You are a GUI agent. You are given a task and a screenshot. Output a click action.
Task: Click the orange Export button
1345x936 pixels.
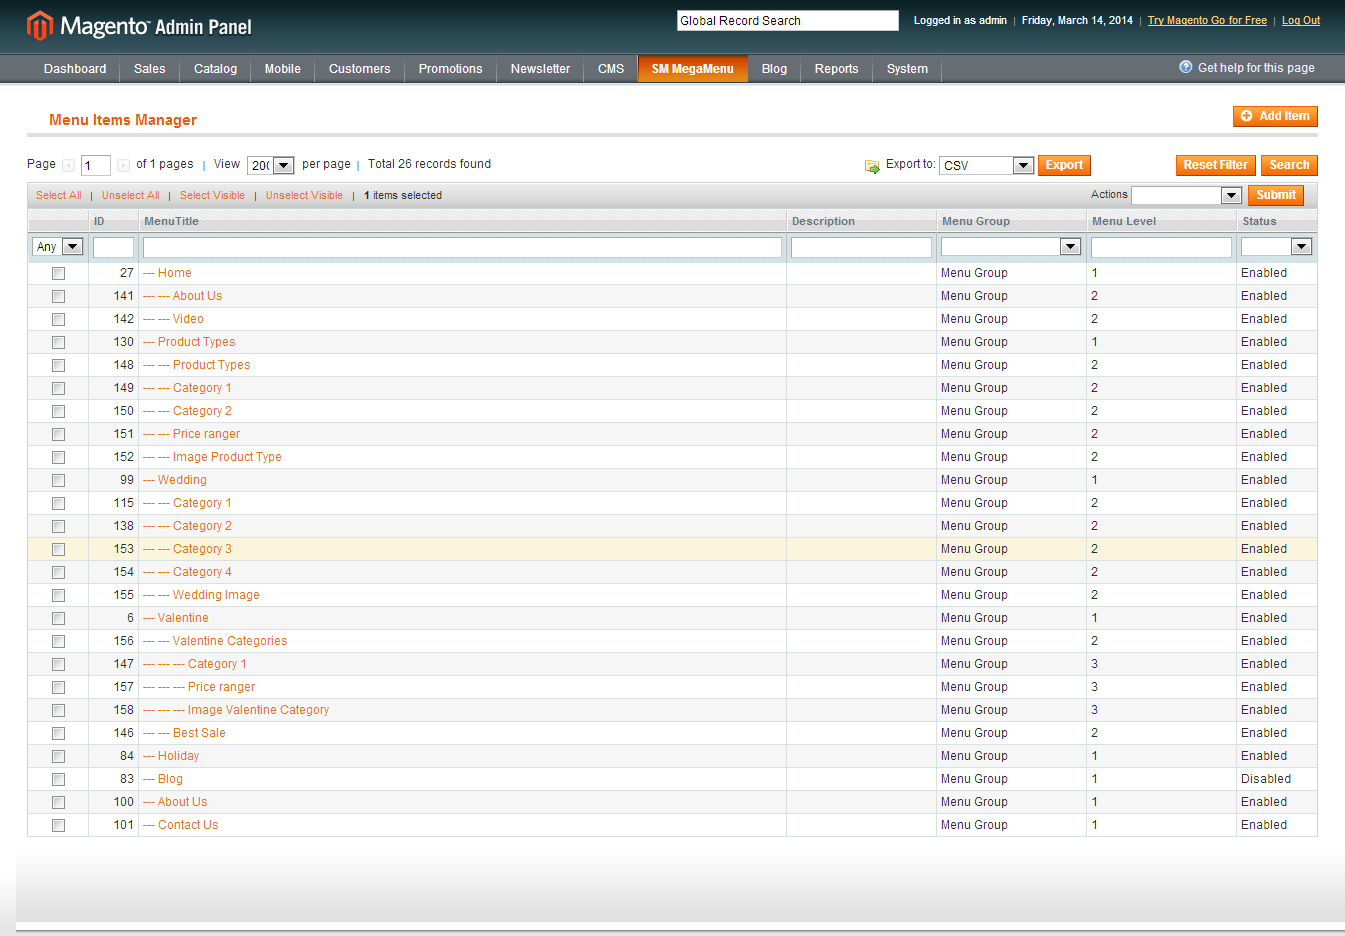click(x=1064, y=165)
